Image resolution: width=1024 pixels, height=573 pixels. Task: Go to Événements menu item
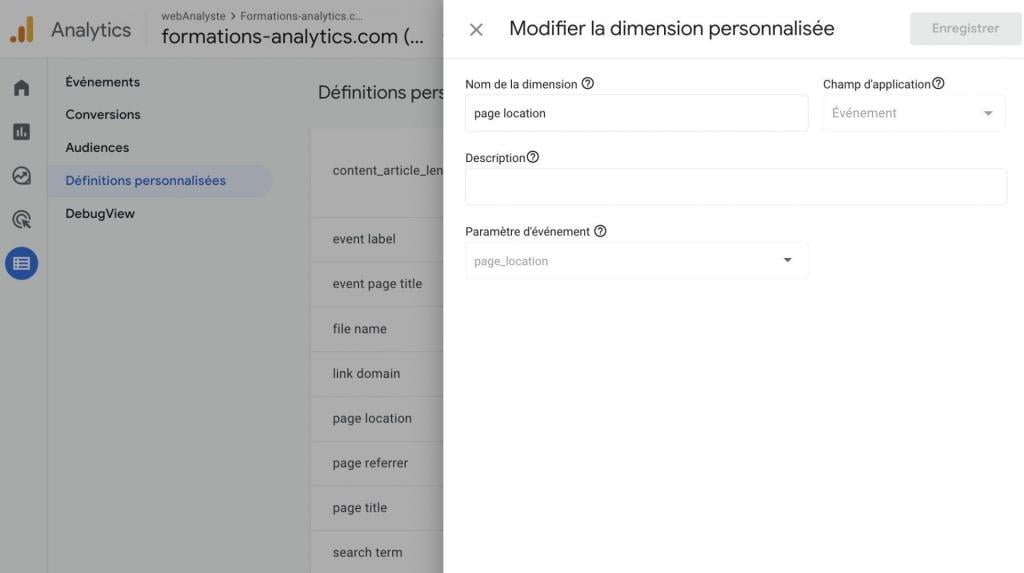pos(103,82)
